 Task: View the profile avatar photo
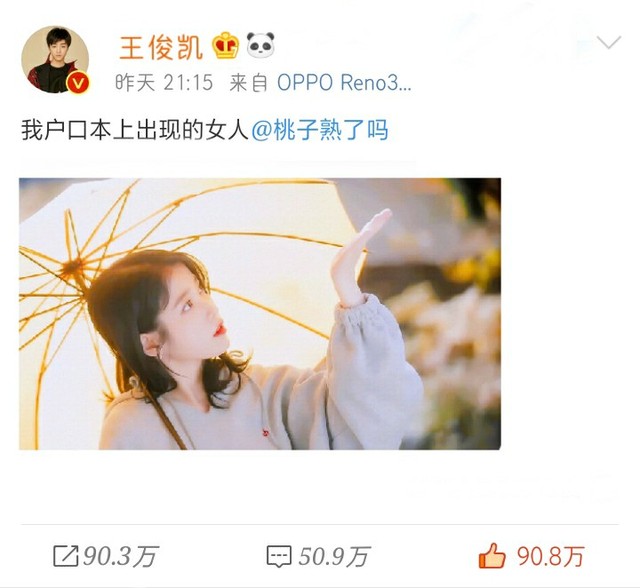[x=55, y=60]
